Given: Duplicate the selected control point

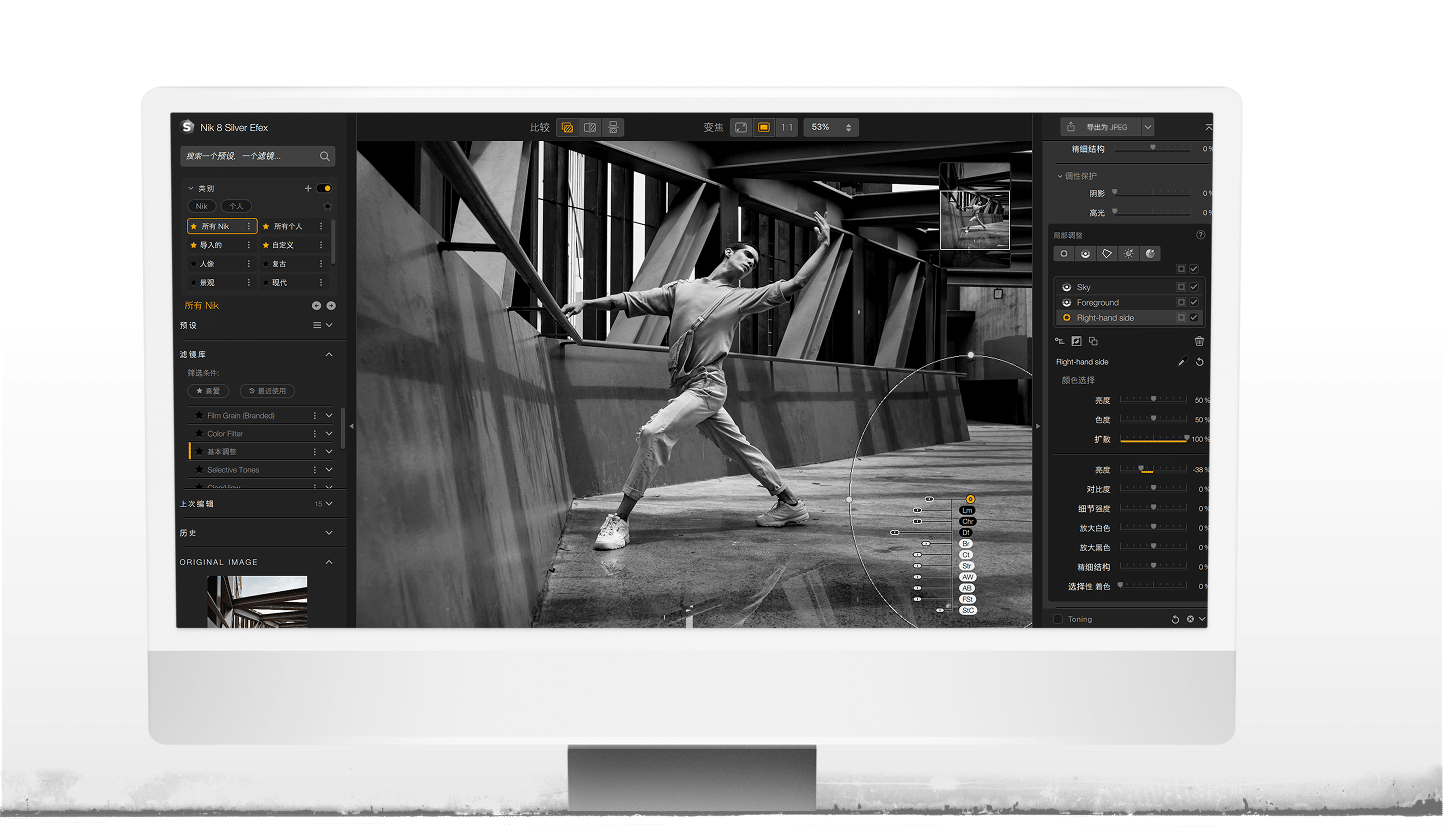Looking at the screenshot, I should pos(1093,341).
